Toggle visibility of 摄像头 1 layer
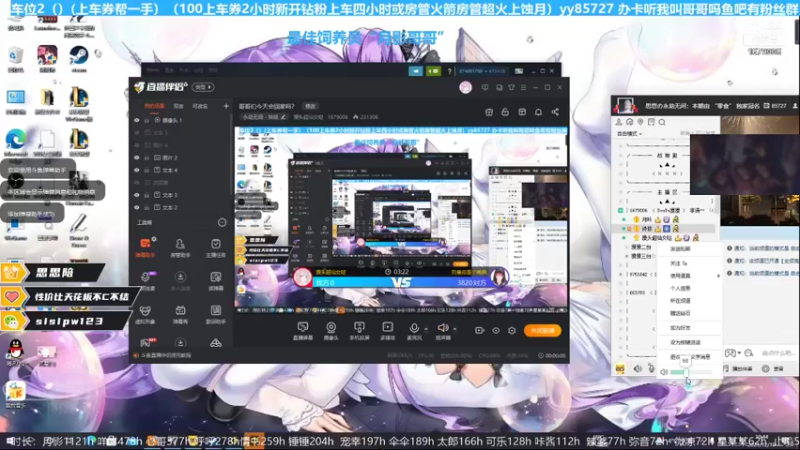The image size is (800, 450). pyautogui.click(x=137, y=120)
